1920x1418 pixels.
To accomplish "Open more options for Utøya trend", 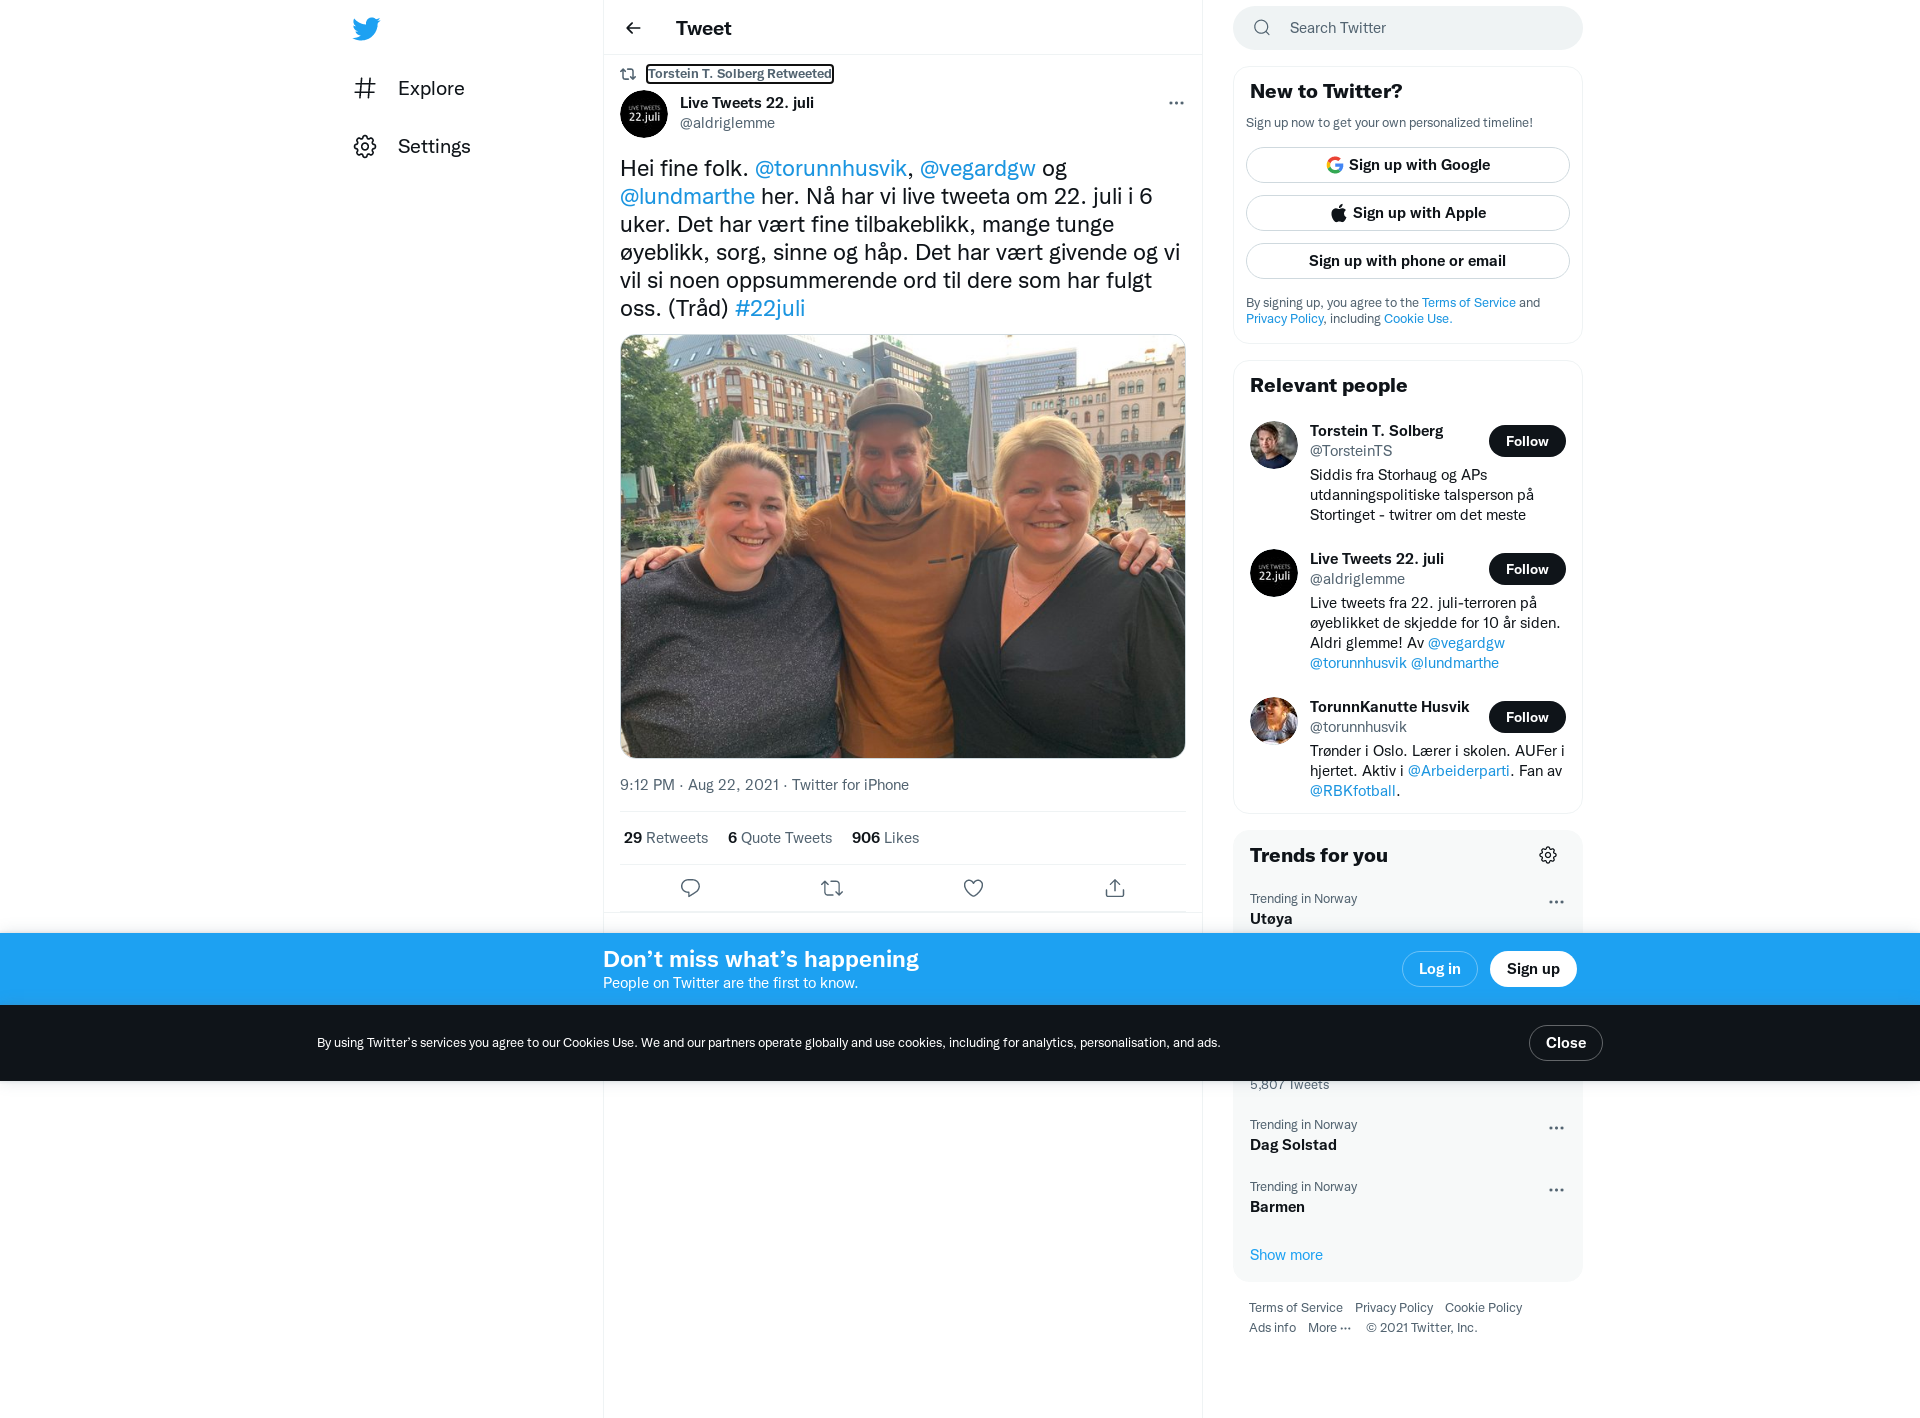I will tap(1556, 902).
